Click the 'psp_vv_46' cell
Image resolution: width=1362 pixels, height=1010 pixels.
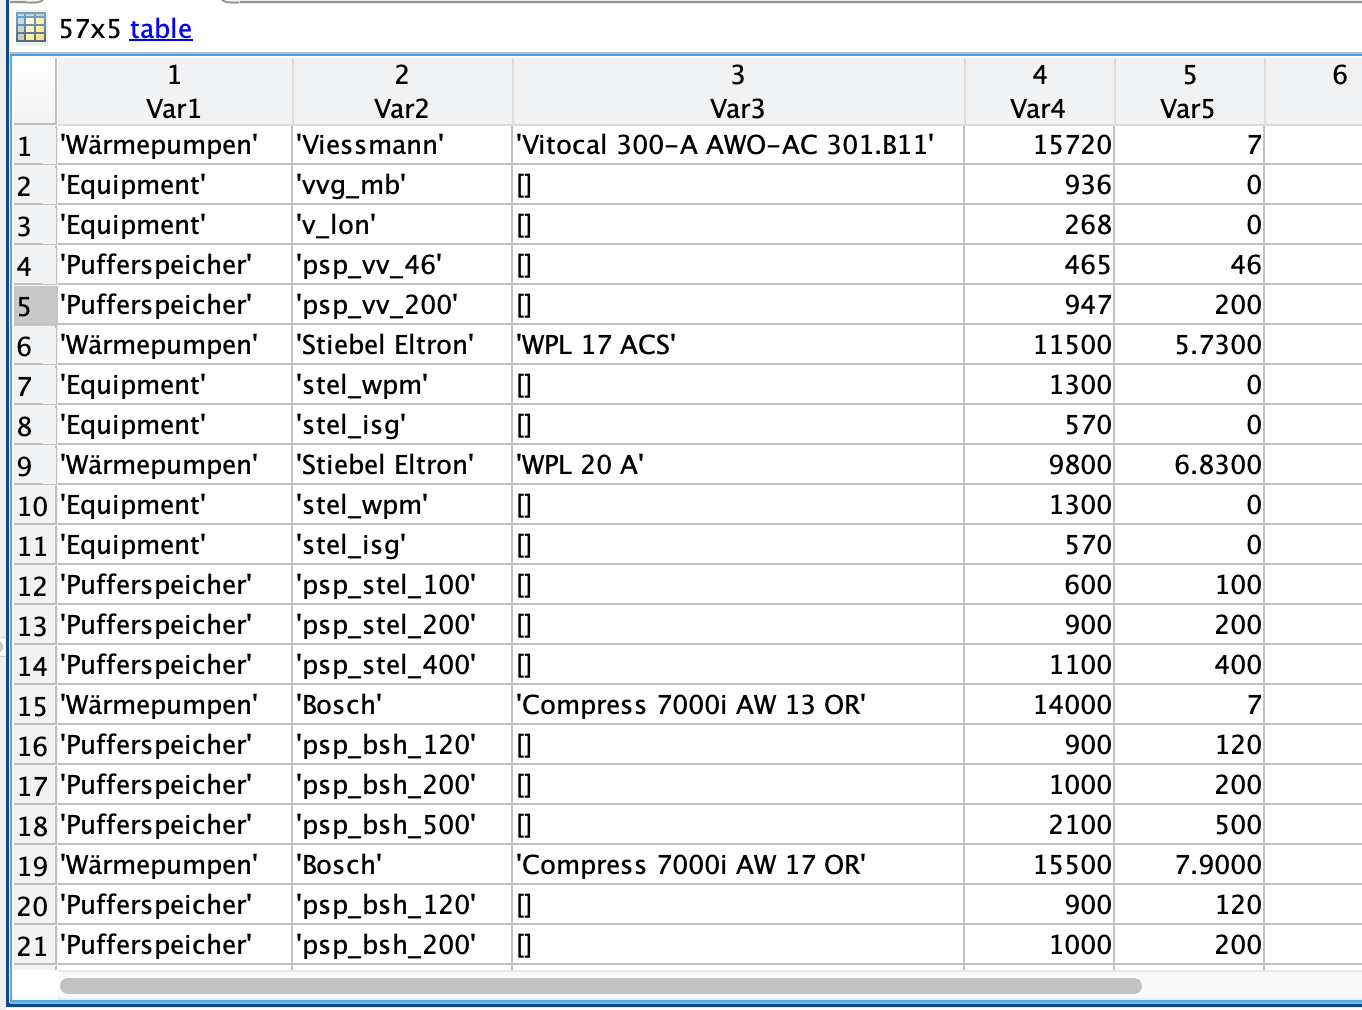(x=370, y=265)
